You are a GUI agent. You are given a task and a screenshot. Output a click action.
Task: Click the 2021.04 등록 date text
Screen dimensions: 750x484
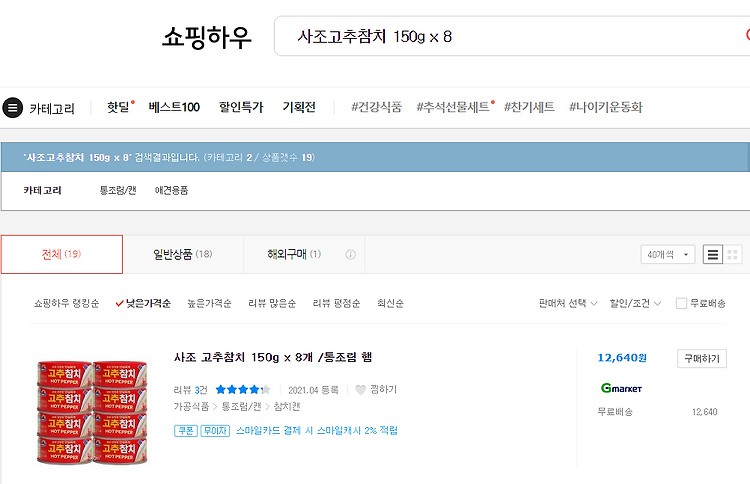(313, 390)
